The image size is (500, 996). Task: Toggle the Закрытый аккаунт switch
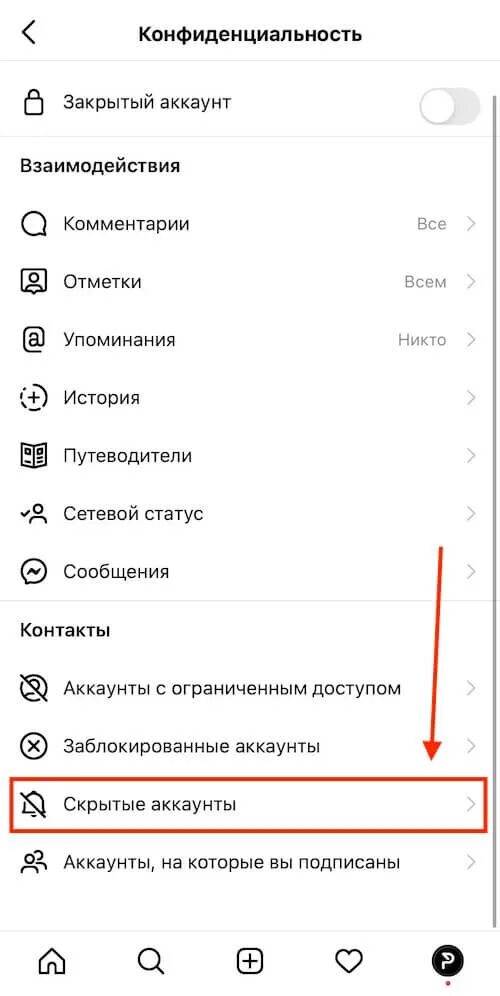450,106
